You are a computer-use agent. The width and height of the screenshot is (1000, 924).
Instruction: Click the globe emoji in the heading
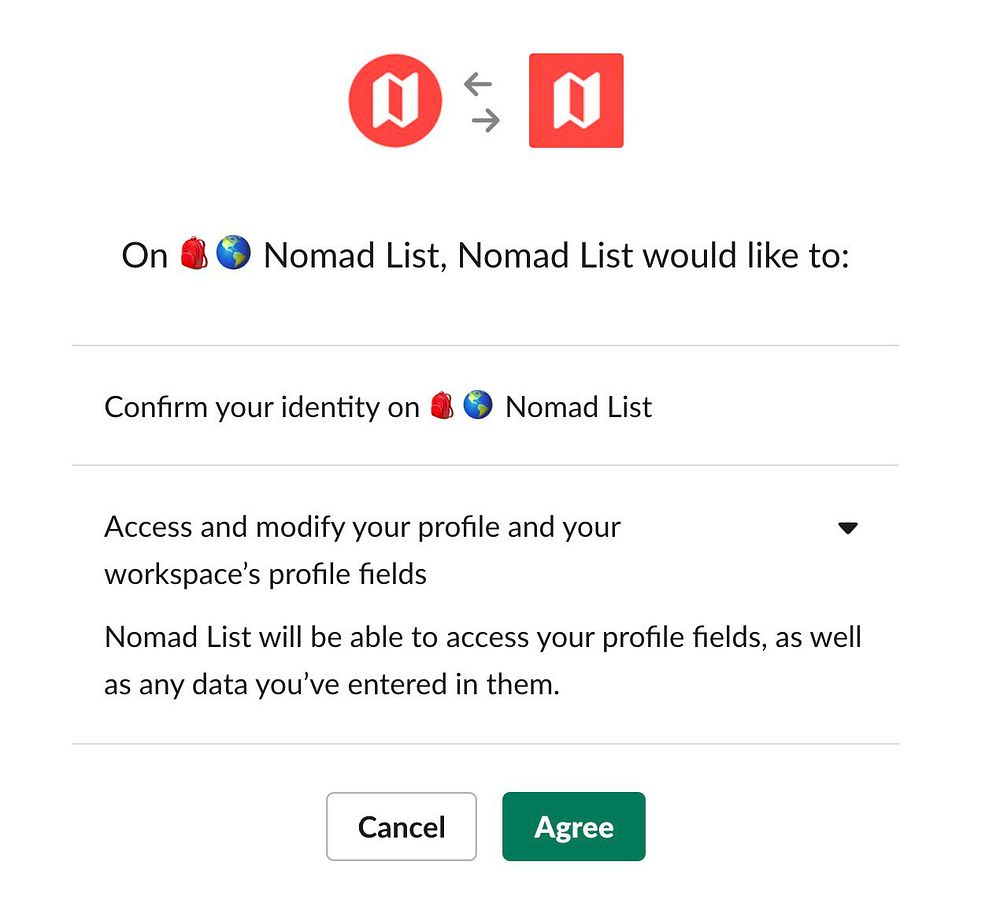233,254
